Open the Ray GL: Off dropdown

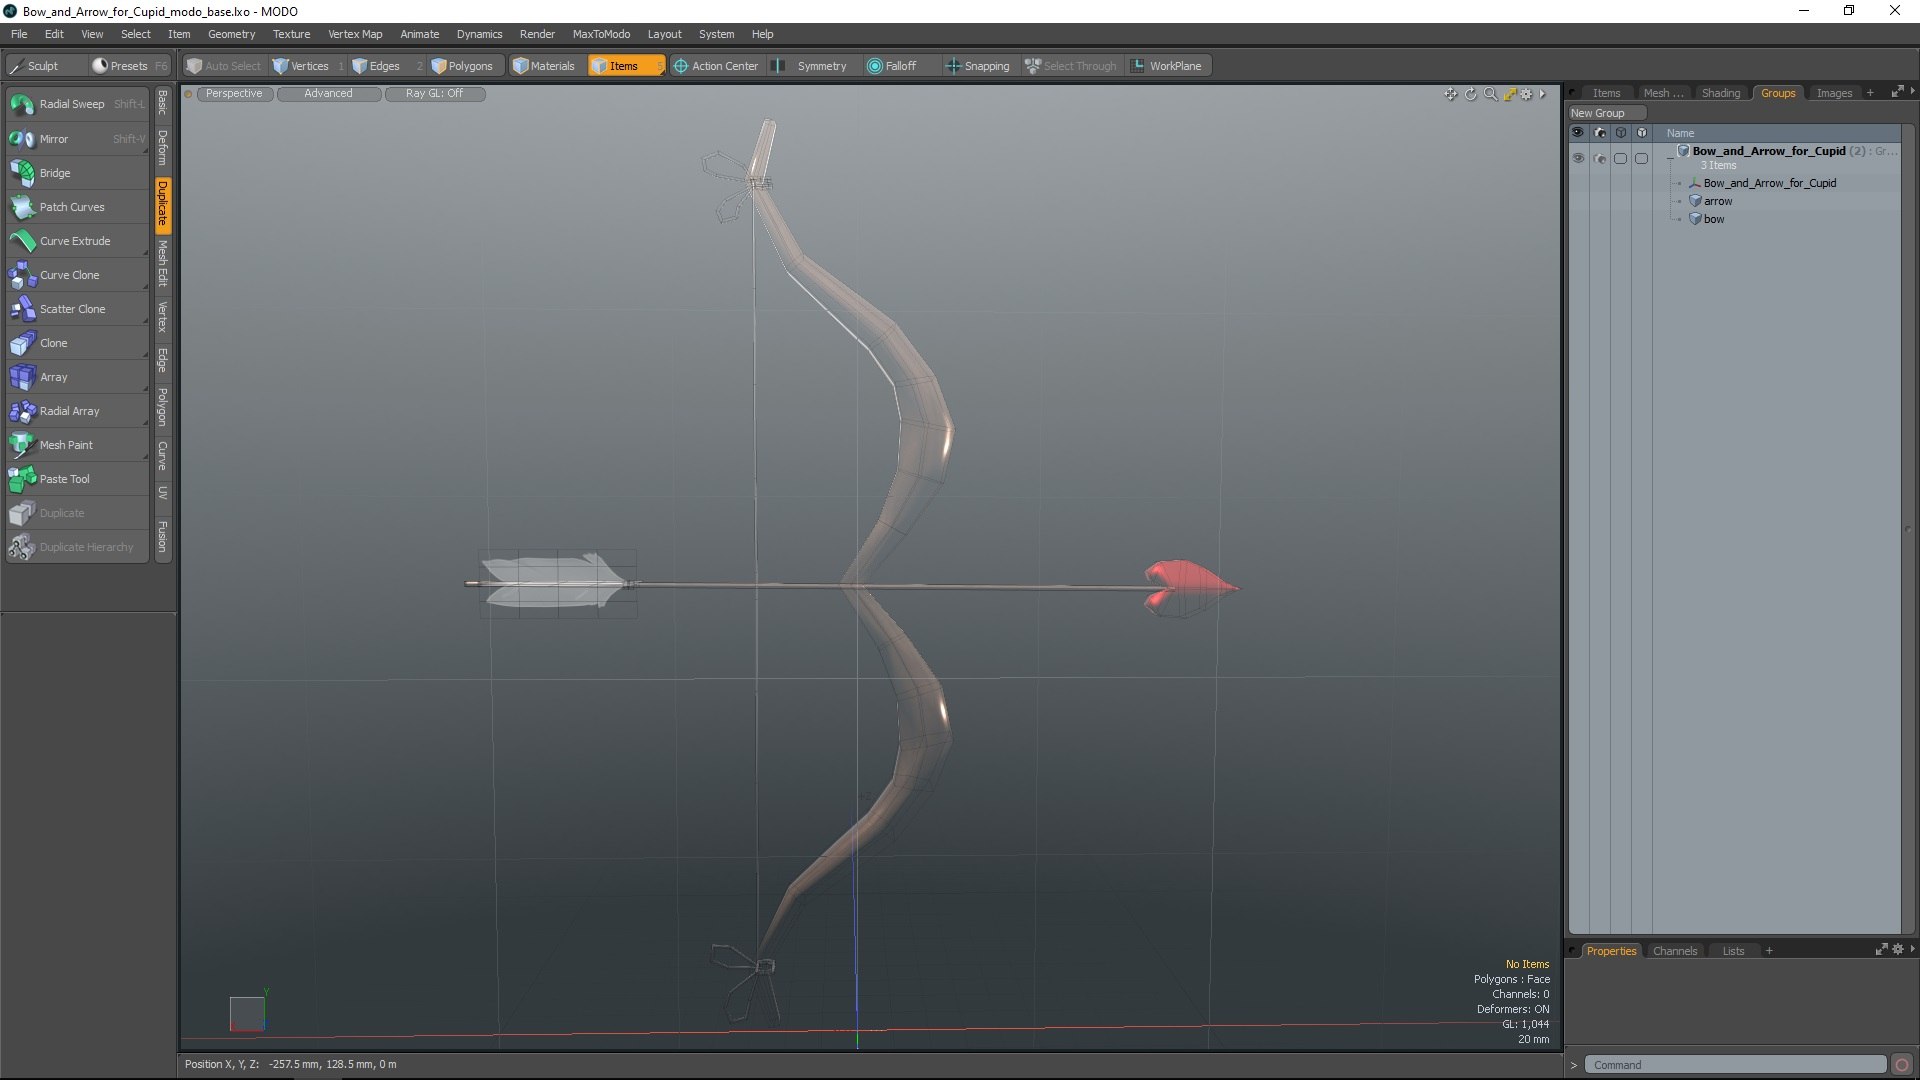point(434,94)
